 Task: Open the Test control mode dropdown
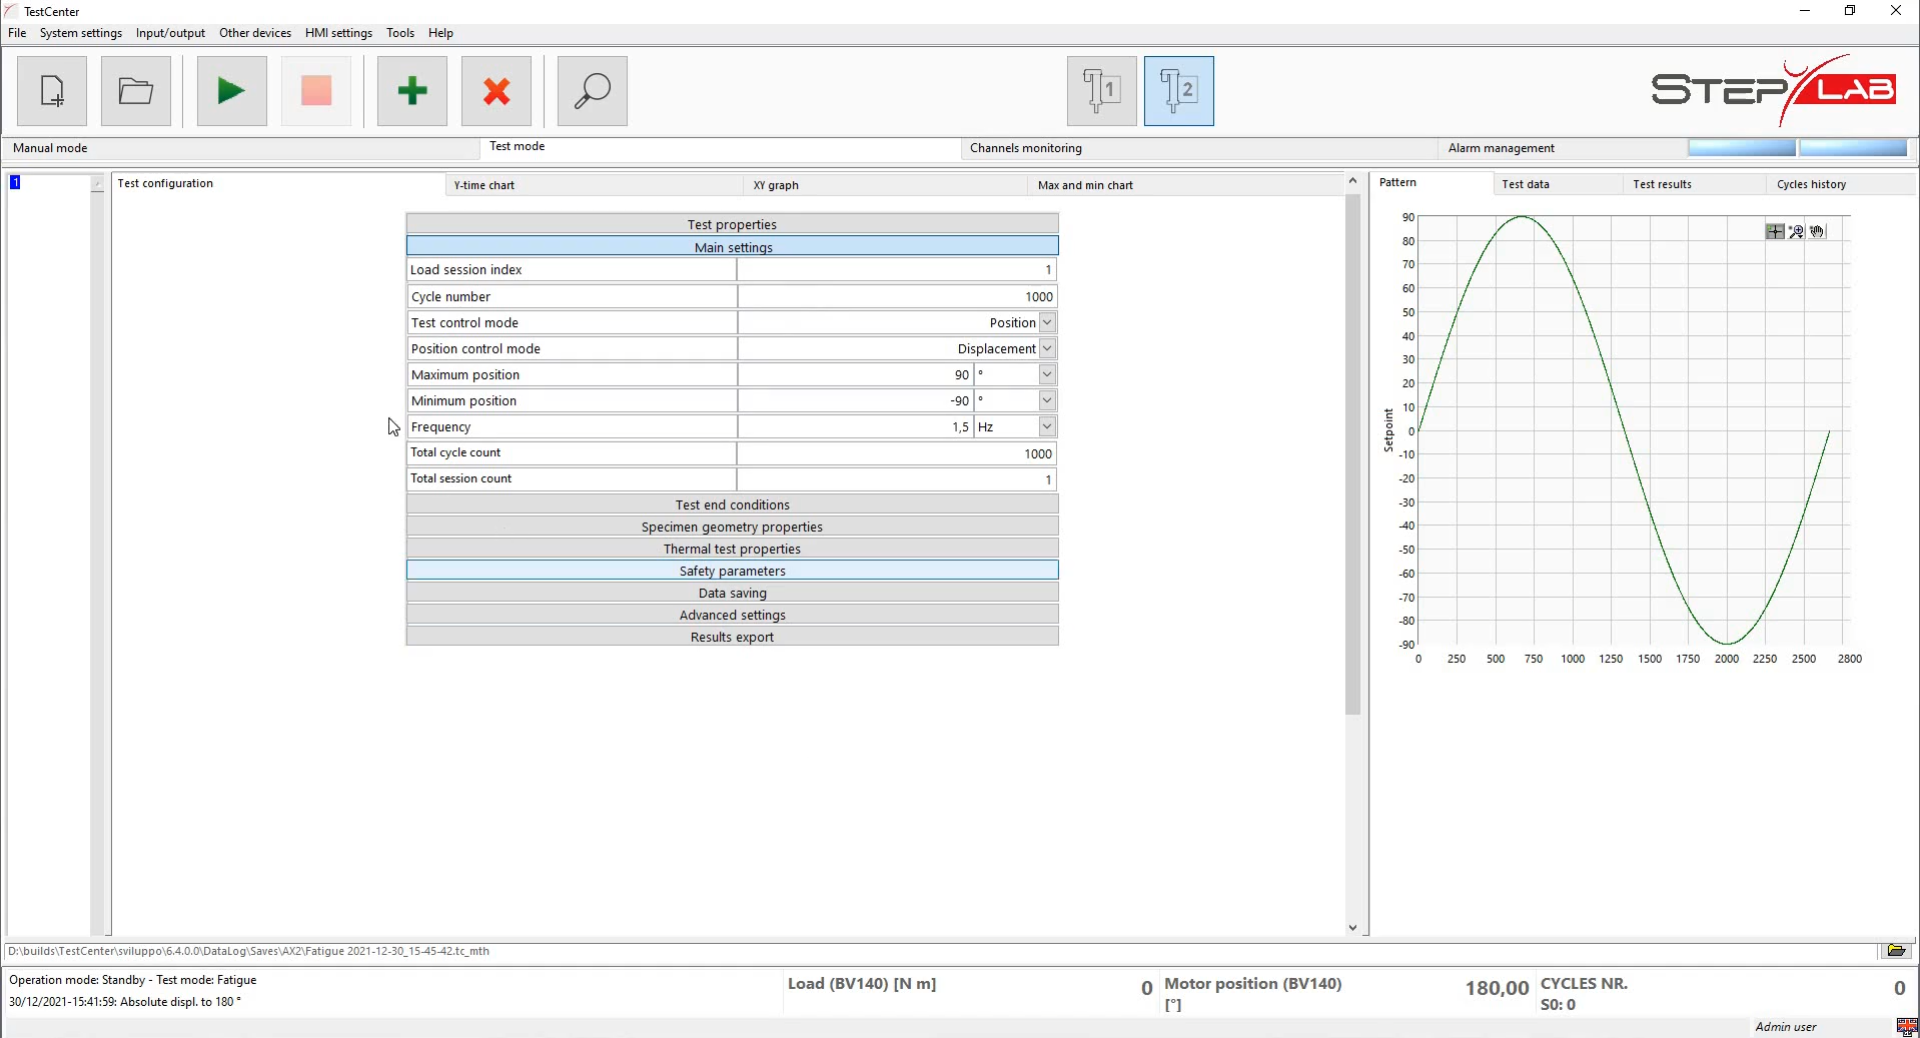1047,322
